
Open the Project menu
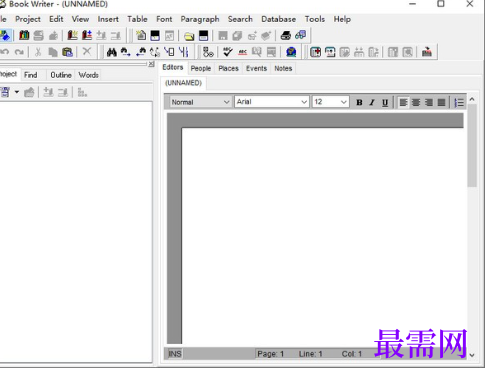[x=28, y=19]
